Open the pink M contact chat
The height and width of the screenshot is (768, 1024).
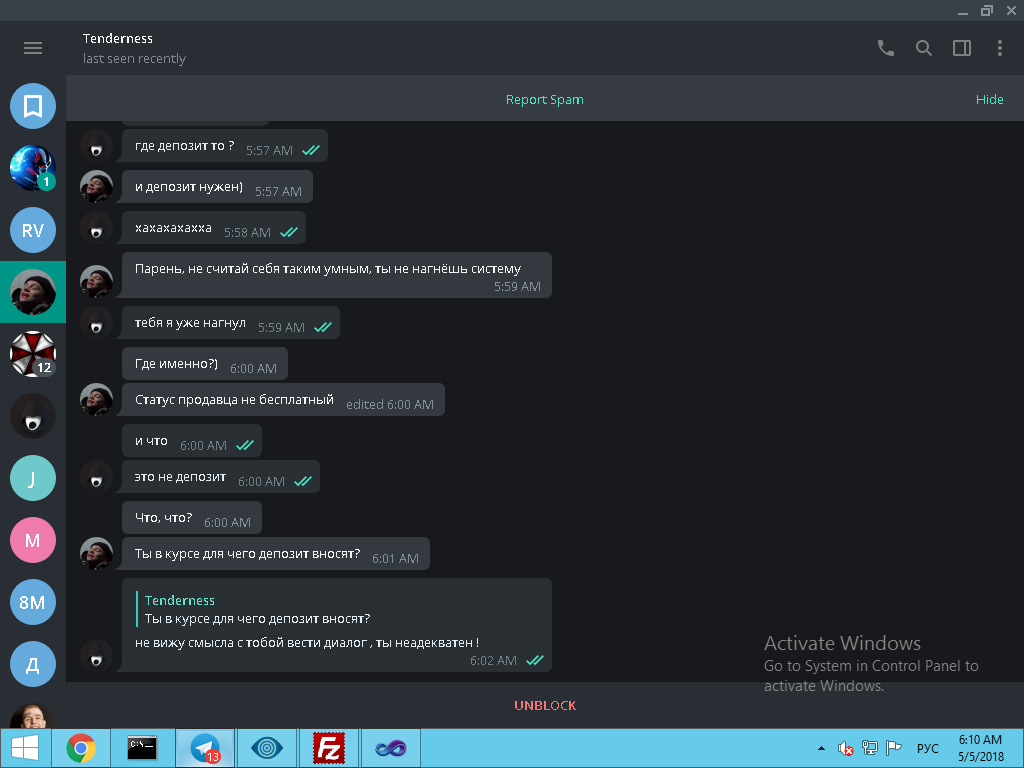[x=33, y=540]
